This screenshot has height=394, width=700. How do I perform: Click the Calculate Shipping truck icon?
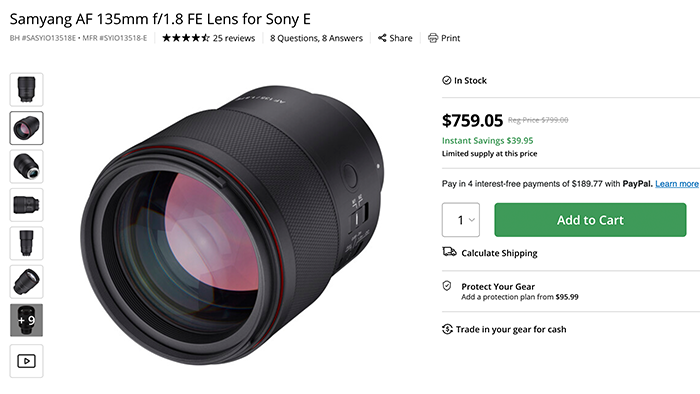pyautogui.click(x=449, y=252)
